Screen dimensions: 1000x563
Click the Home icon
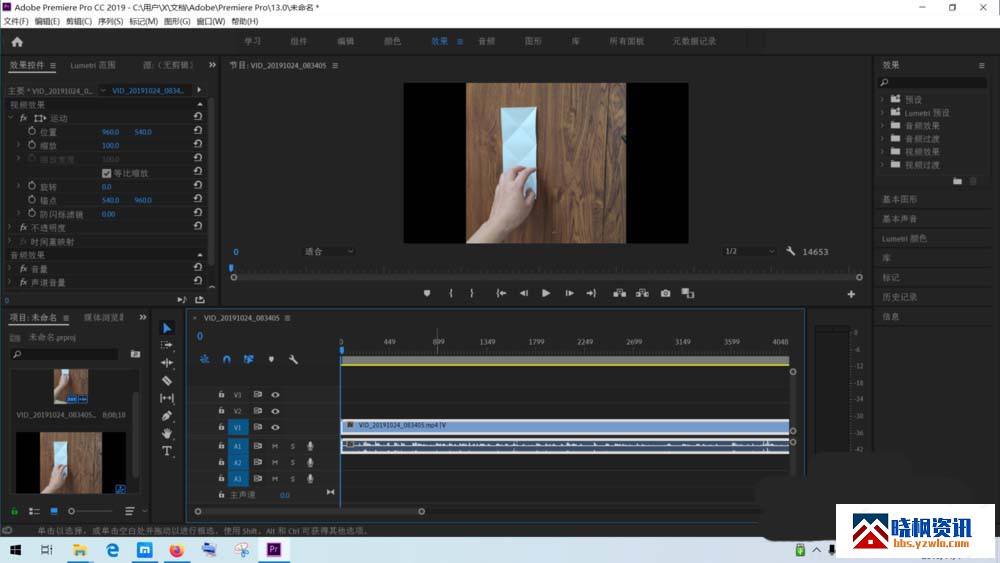point(17,42)
